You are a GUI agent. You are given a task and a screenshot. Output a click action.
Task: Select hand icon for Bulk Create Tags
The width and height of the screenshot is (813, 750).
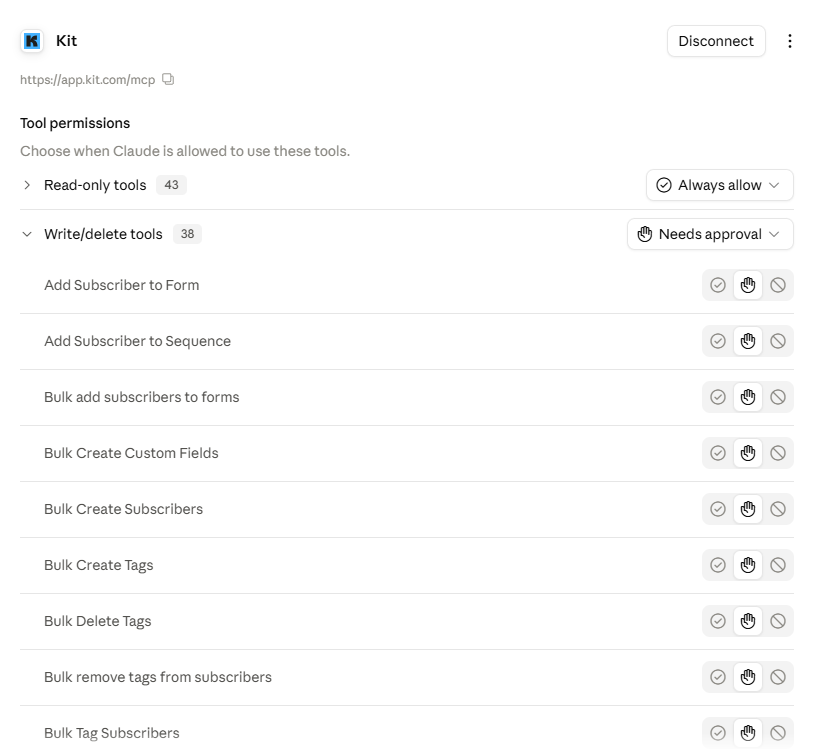748,565
